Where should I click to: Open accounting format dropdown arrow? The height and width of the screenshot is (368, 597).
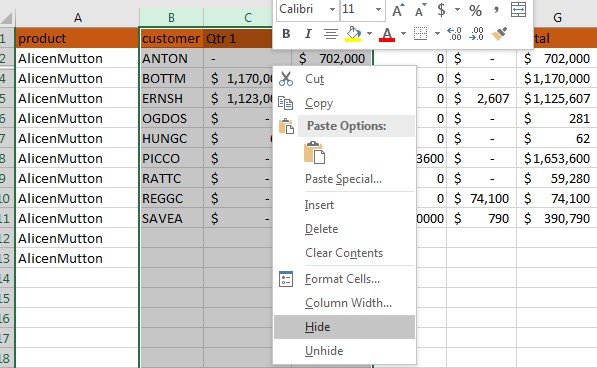click(x=457, y=10)
